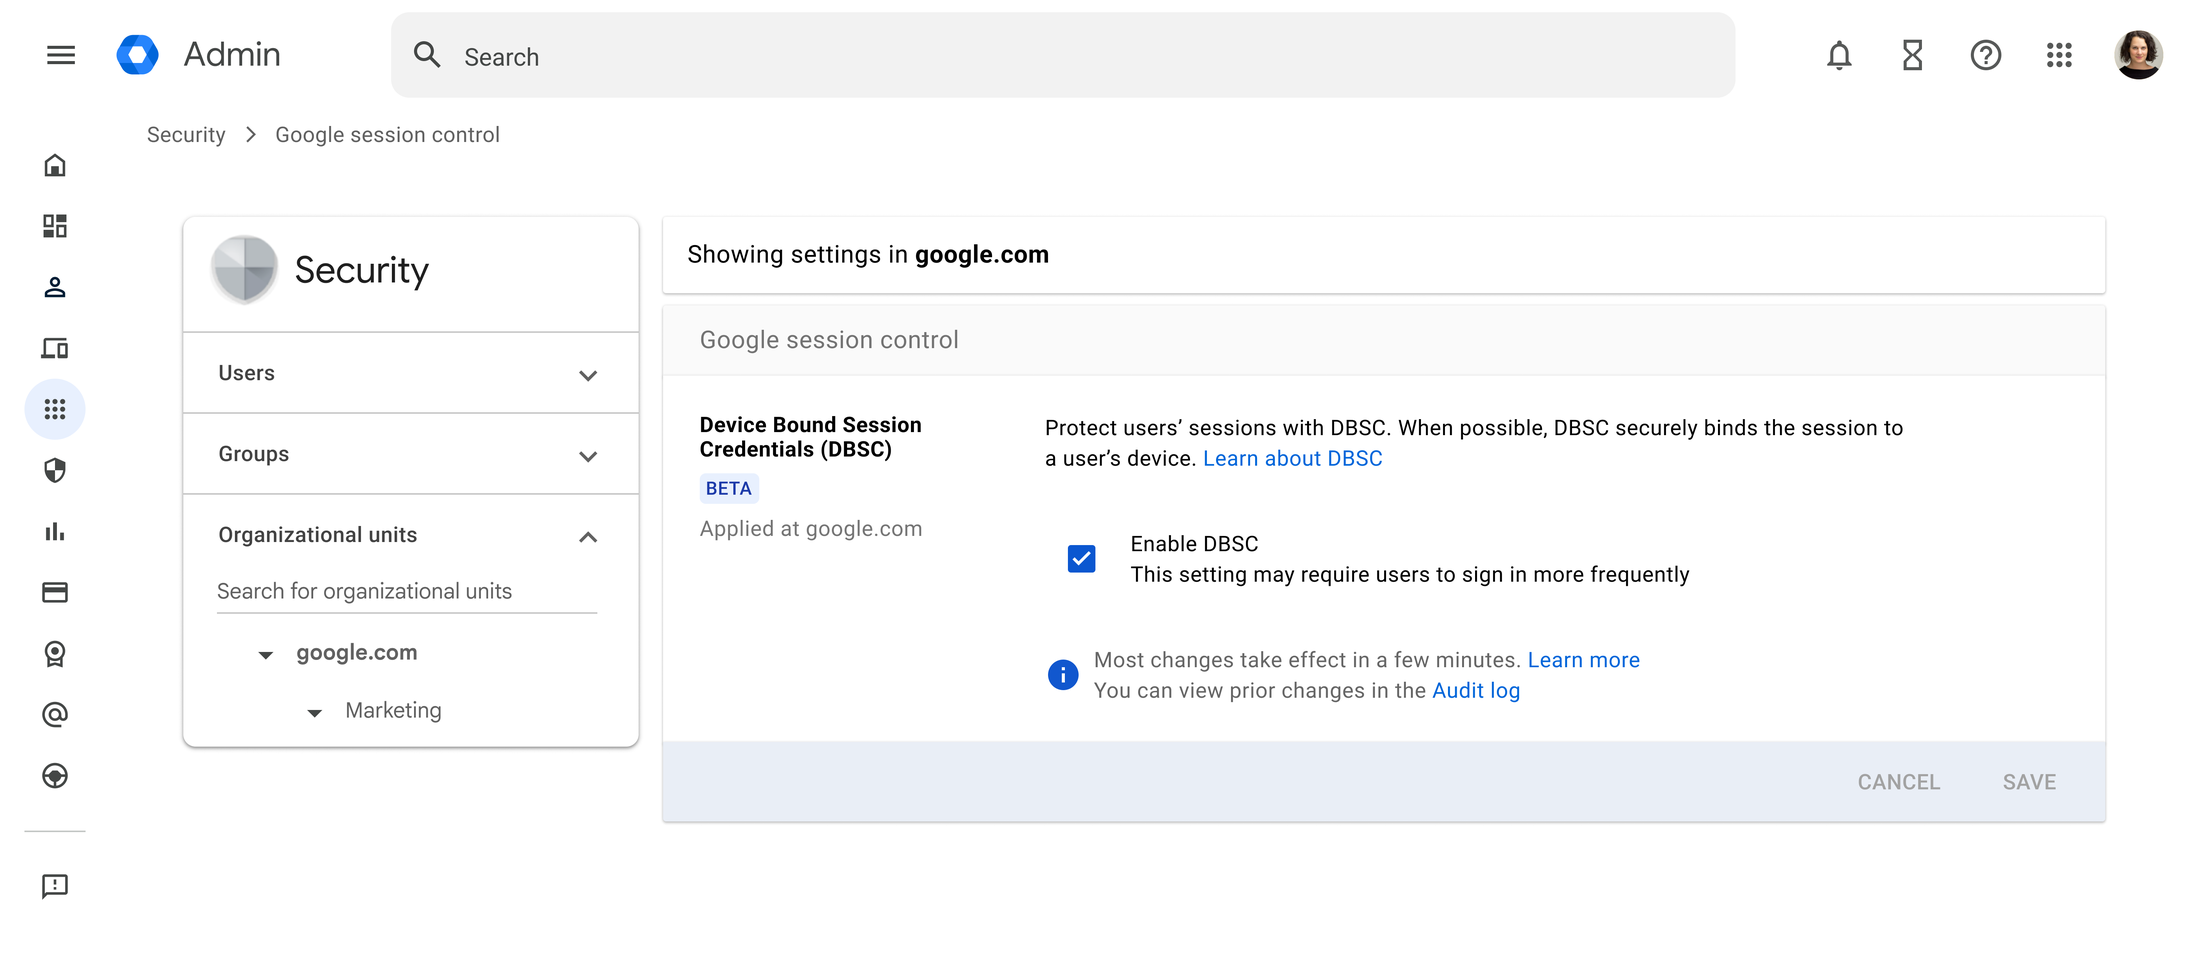Click the Google Admin logo

pyautogui.click(x=138, y=55)
